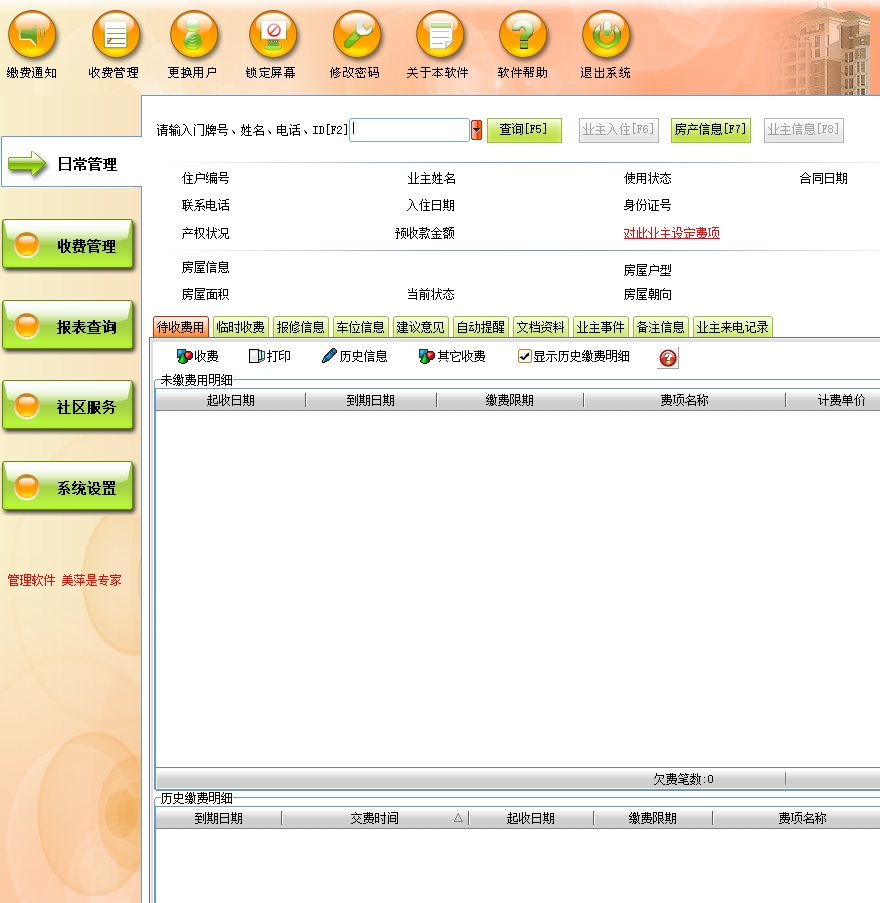Image resolution: width=880 pixels, height=903 pixels.
Task: Open 收费管理 toolbar icon
Action: click(116, 36)
